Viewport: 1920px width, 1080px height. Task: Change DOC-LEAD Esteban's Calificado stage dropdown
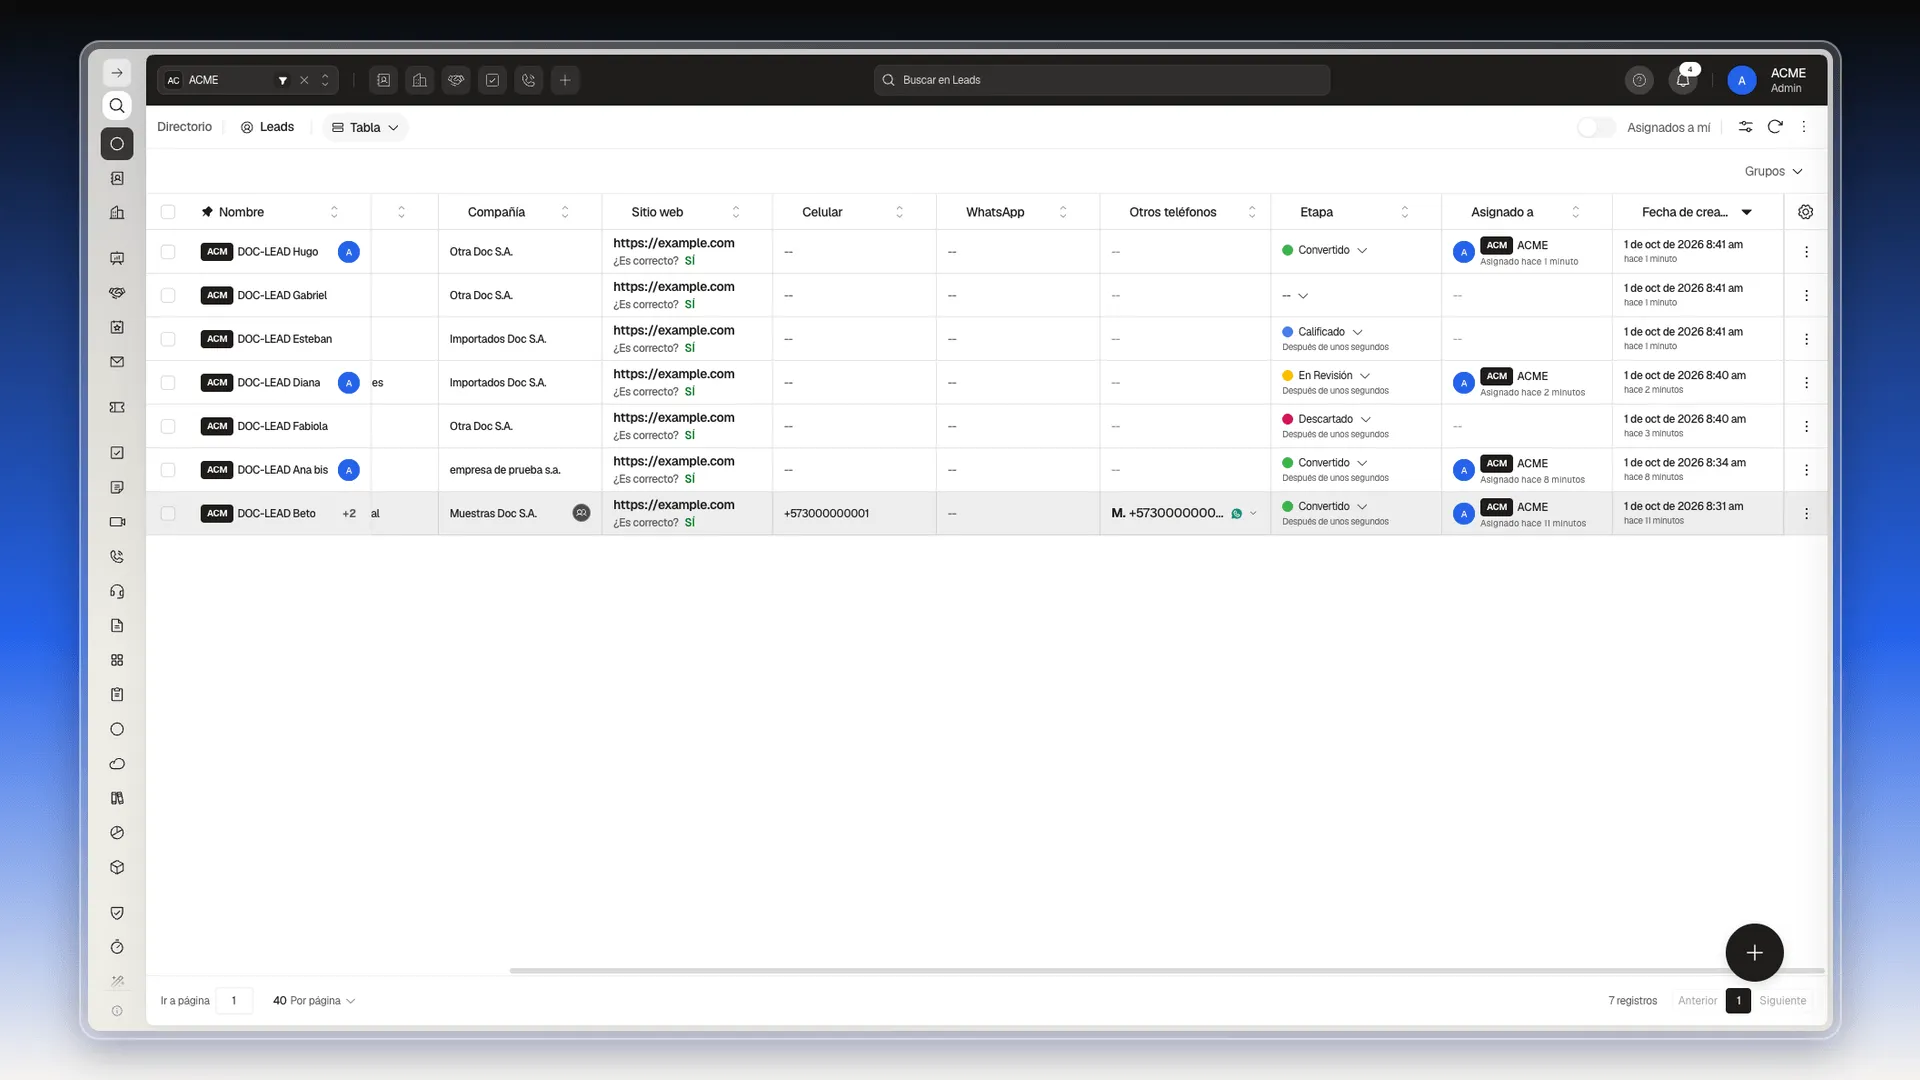[1322, 332]
